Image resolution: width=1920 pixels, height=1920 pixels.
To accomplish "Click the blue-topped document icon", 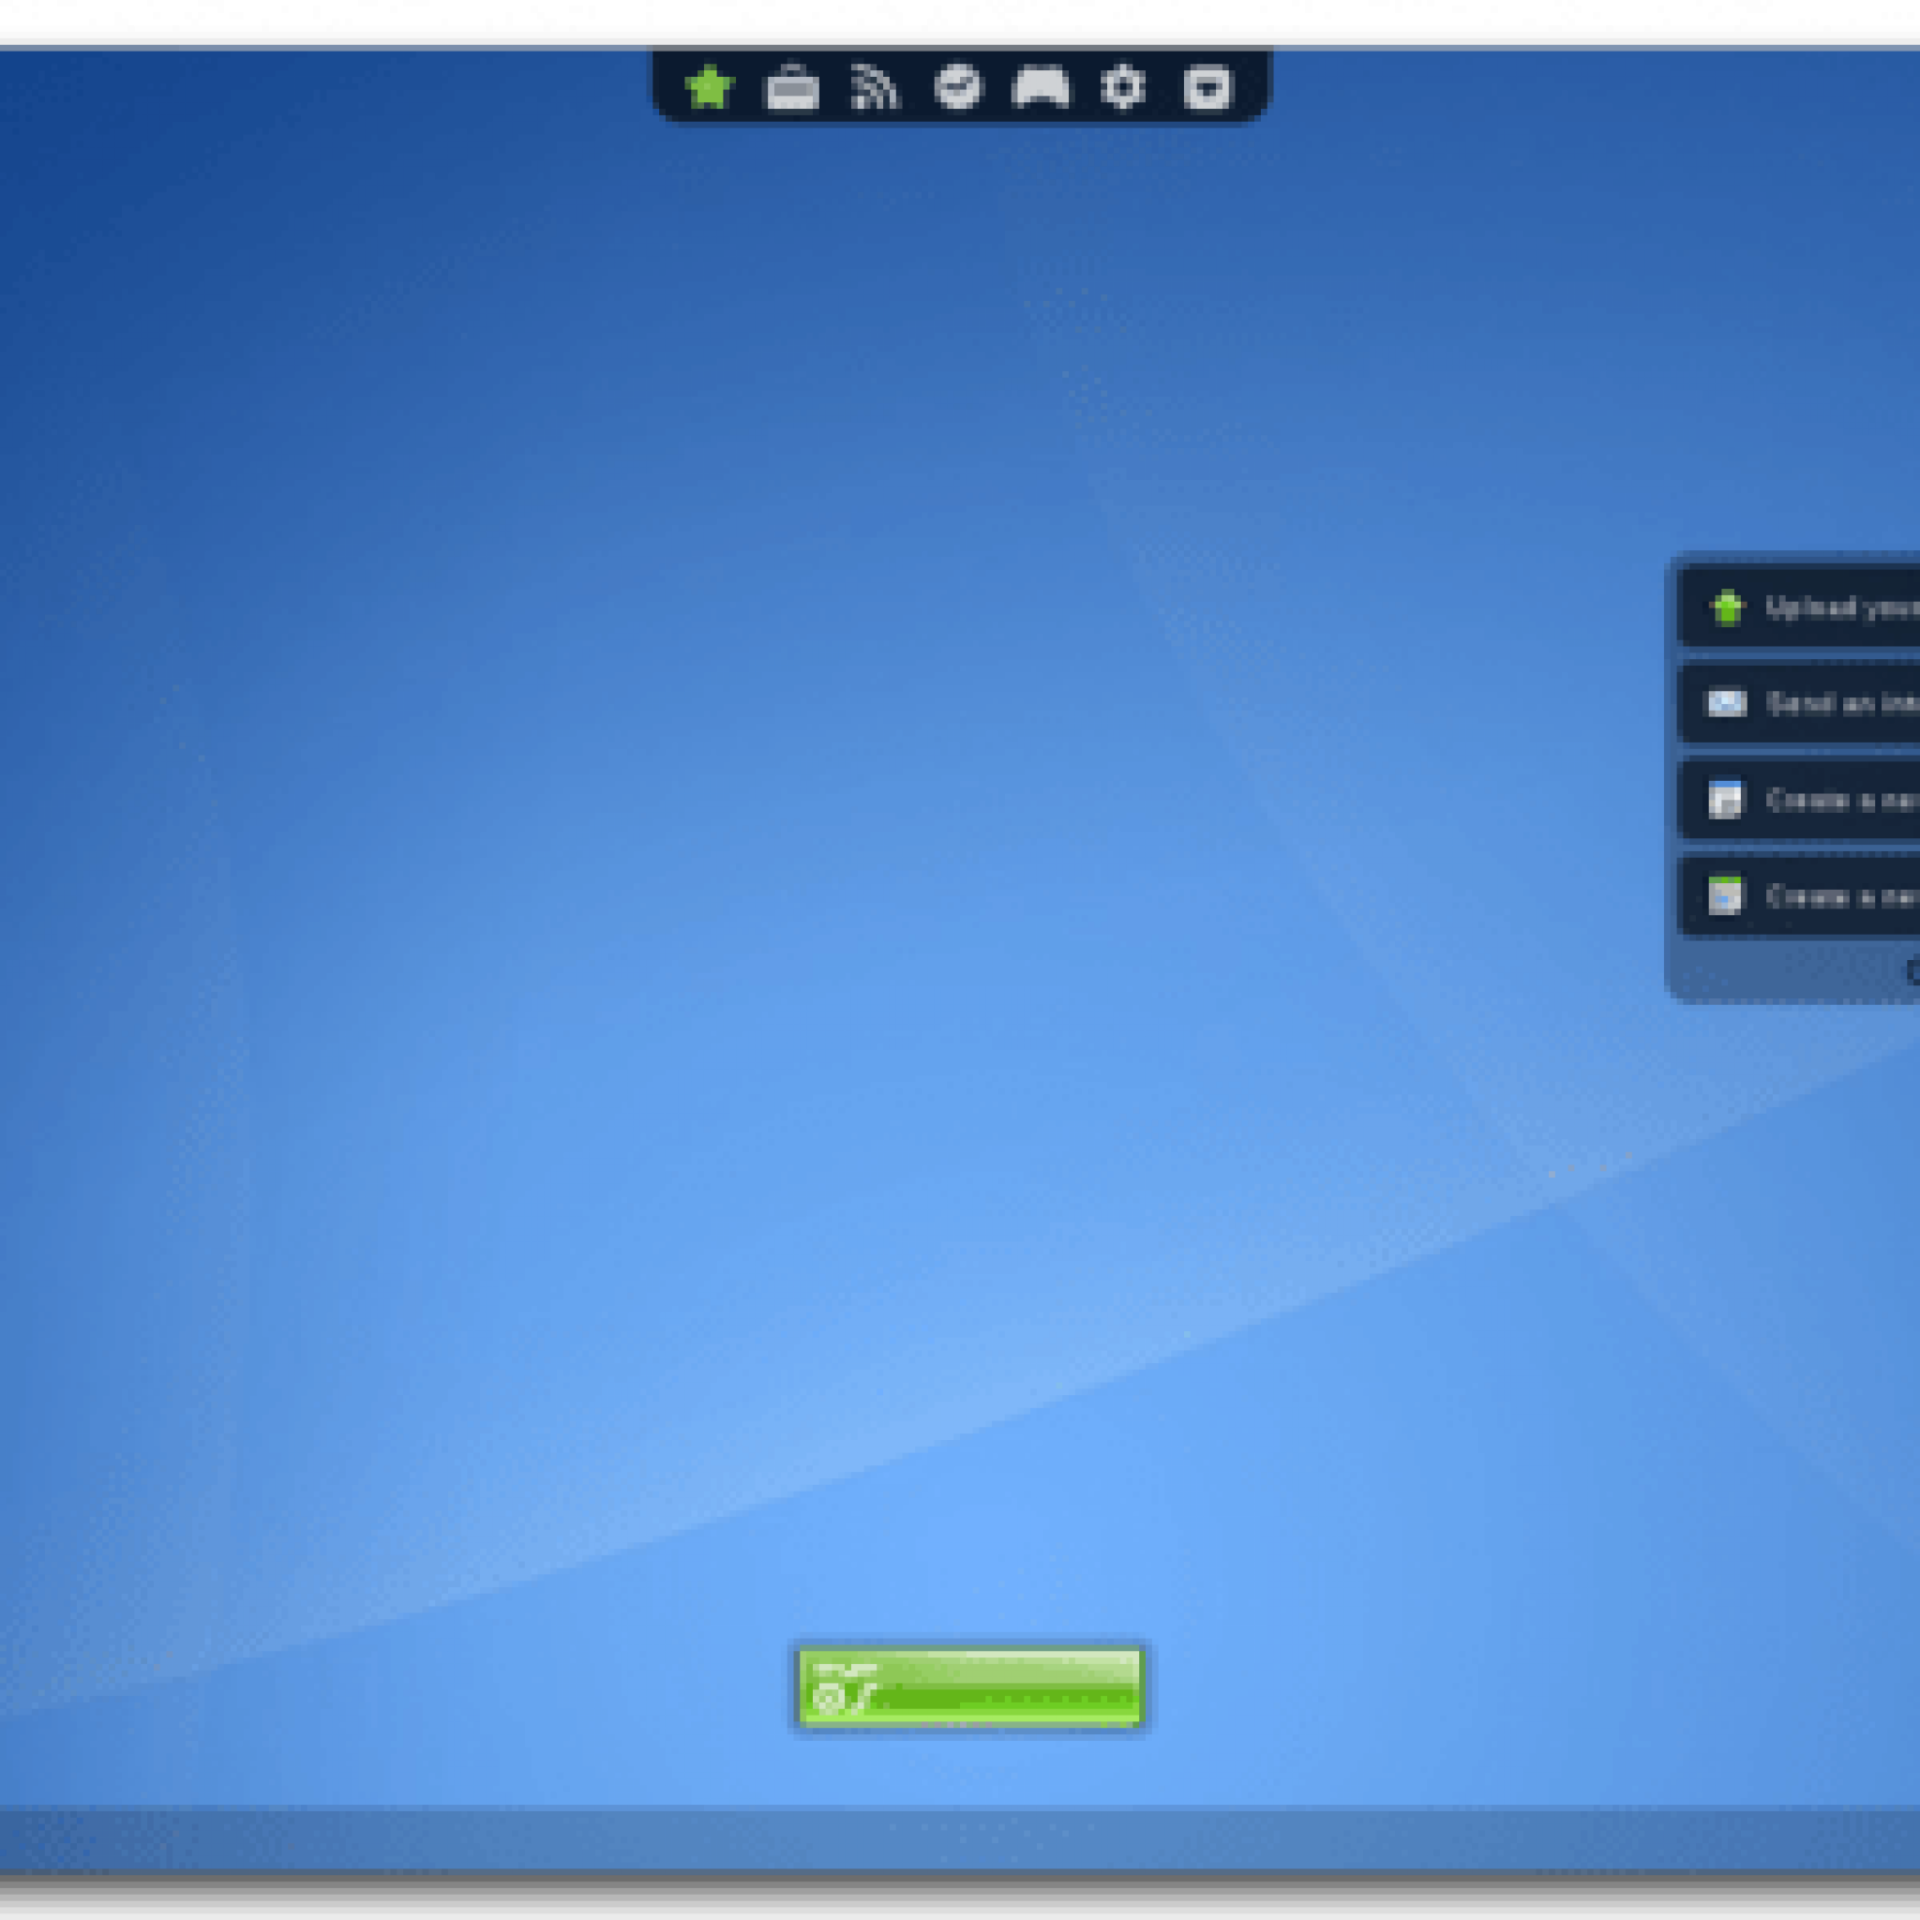I will (1725, 799).
